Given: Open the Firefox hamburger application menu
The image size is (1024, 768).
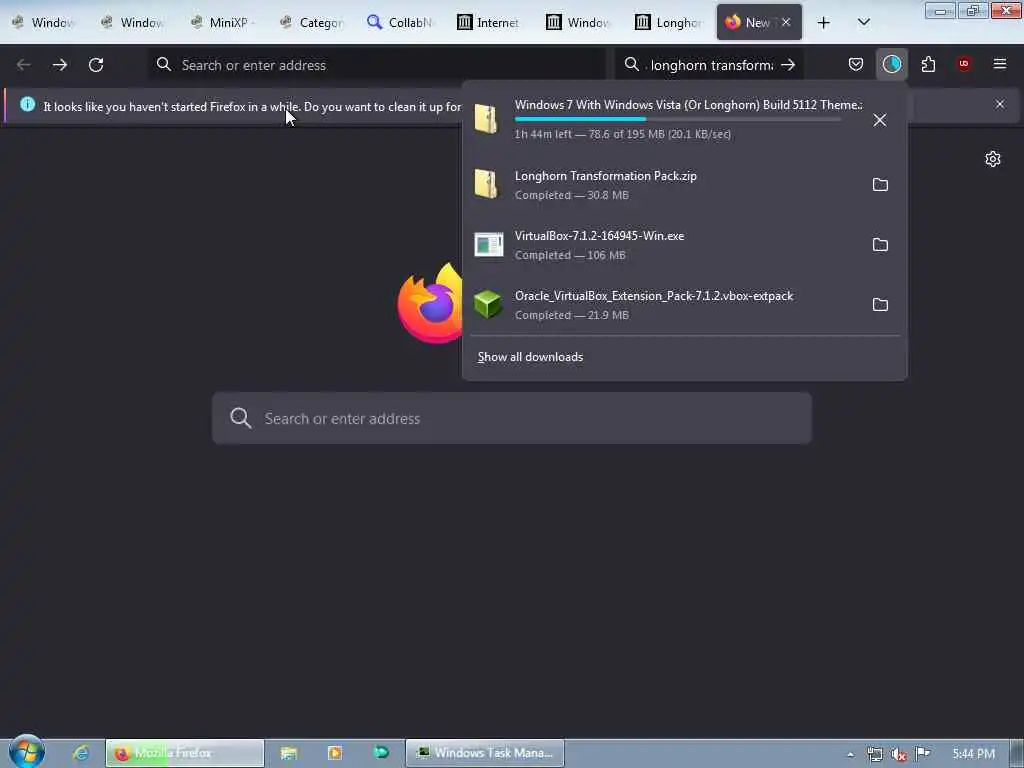Looking at the screenshot, I should (999, 64).
